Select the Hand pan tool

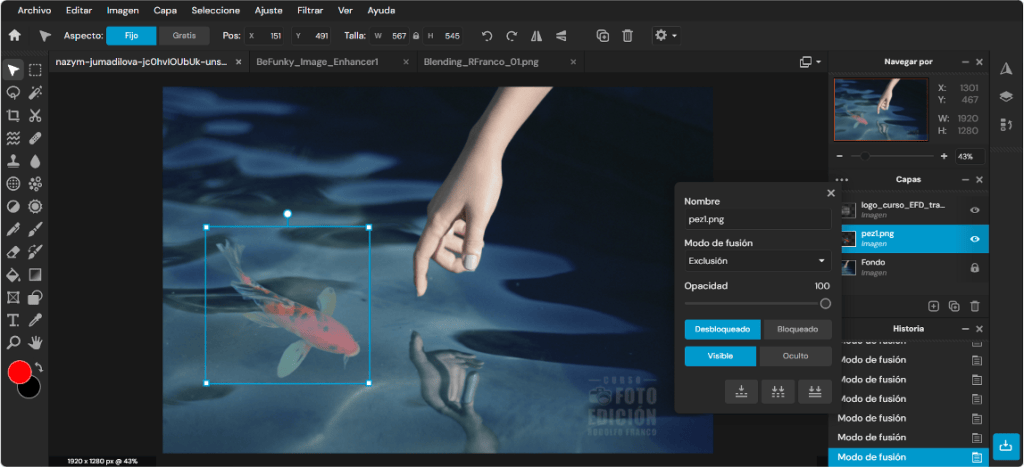click(35, 342)
